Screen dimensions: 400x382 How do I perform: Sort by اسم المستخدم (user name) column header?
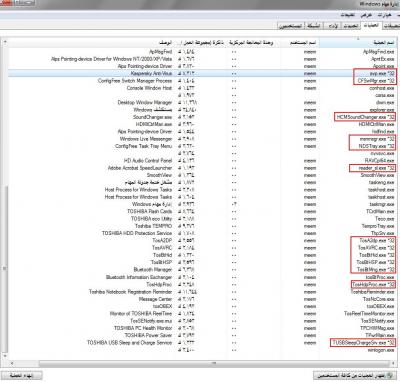[x=300, y=43]
